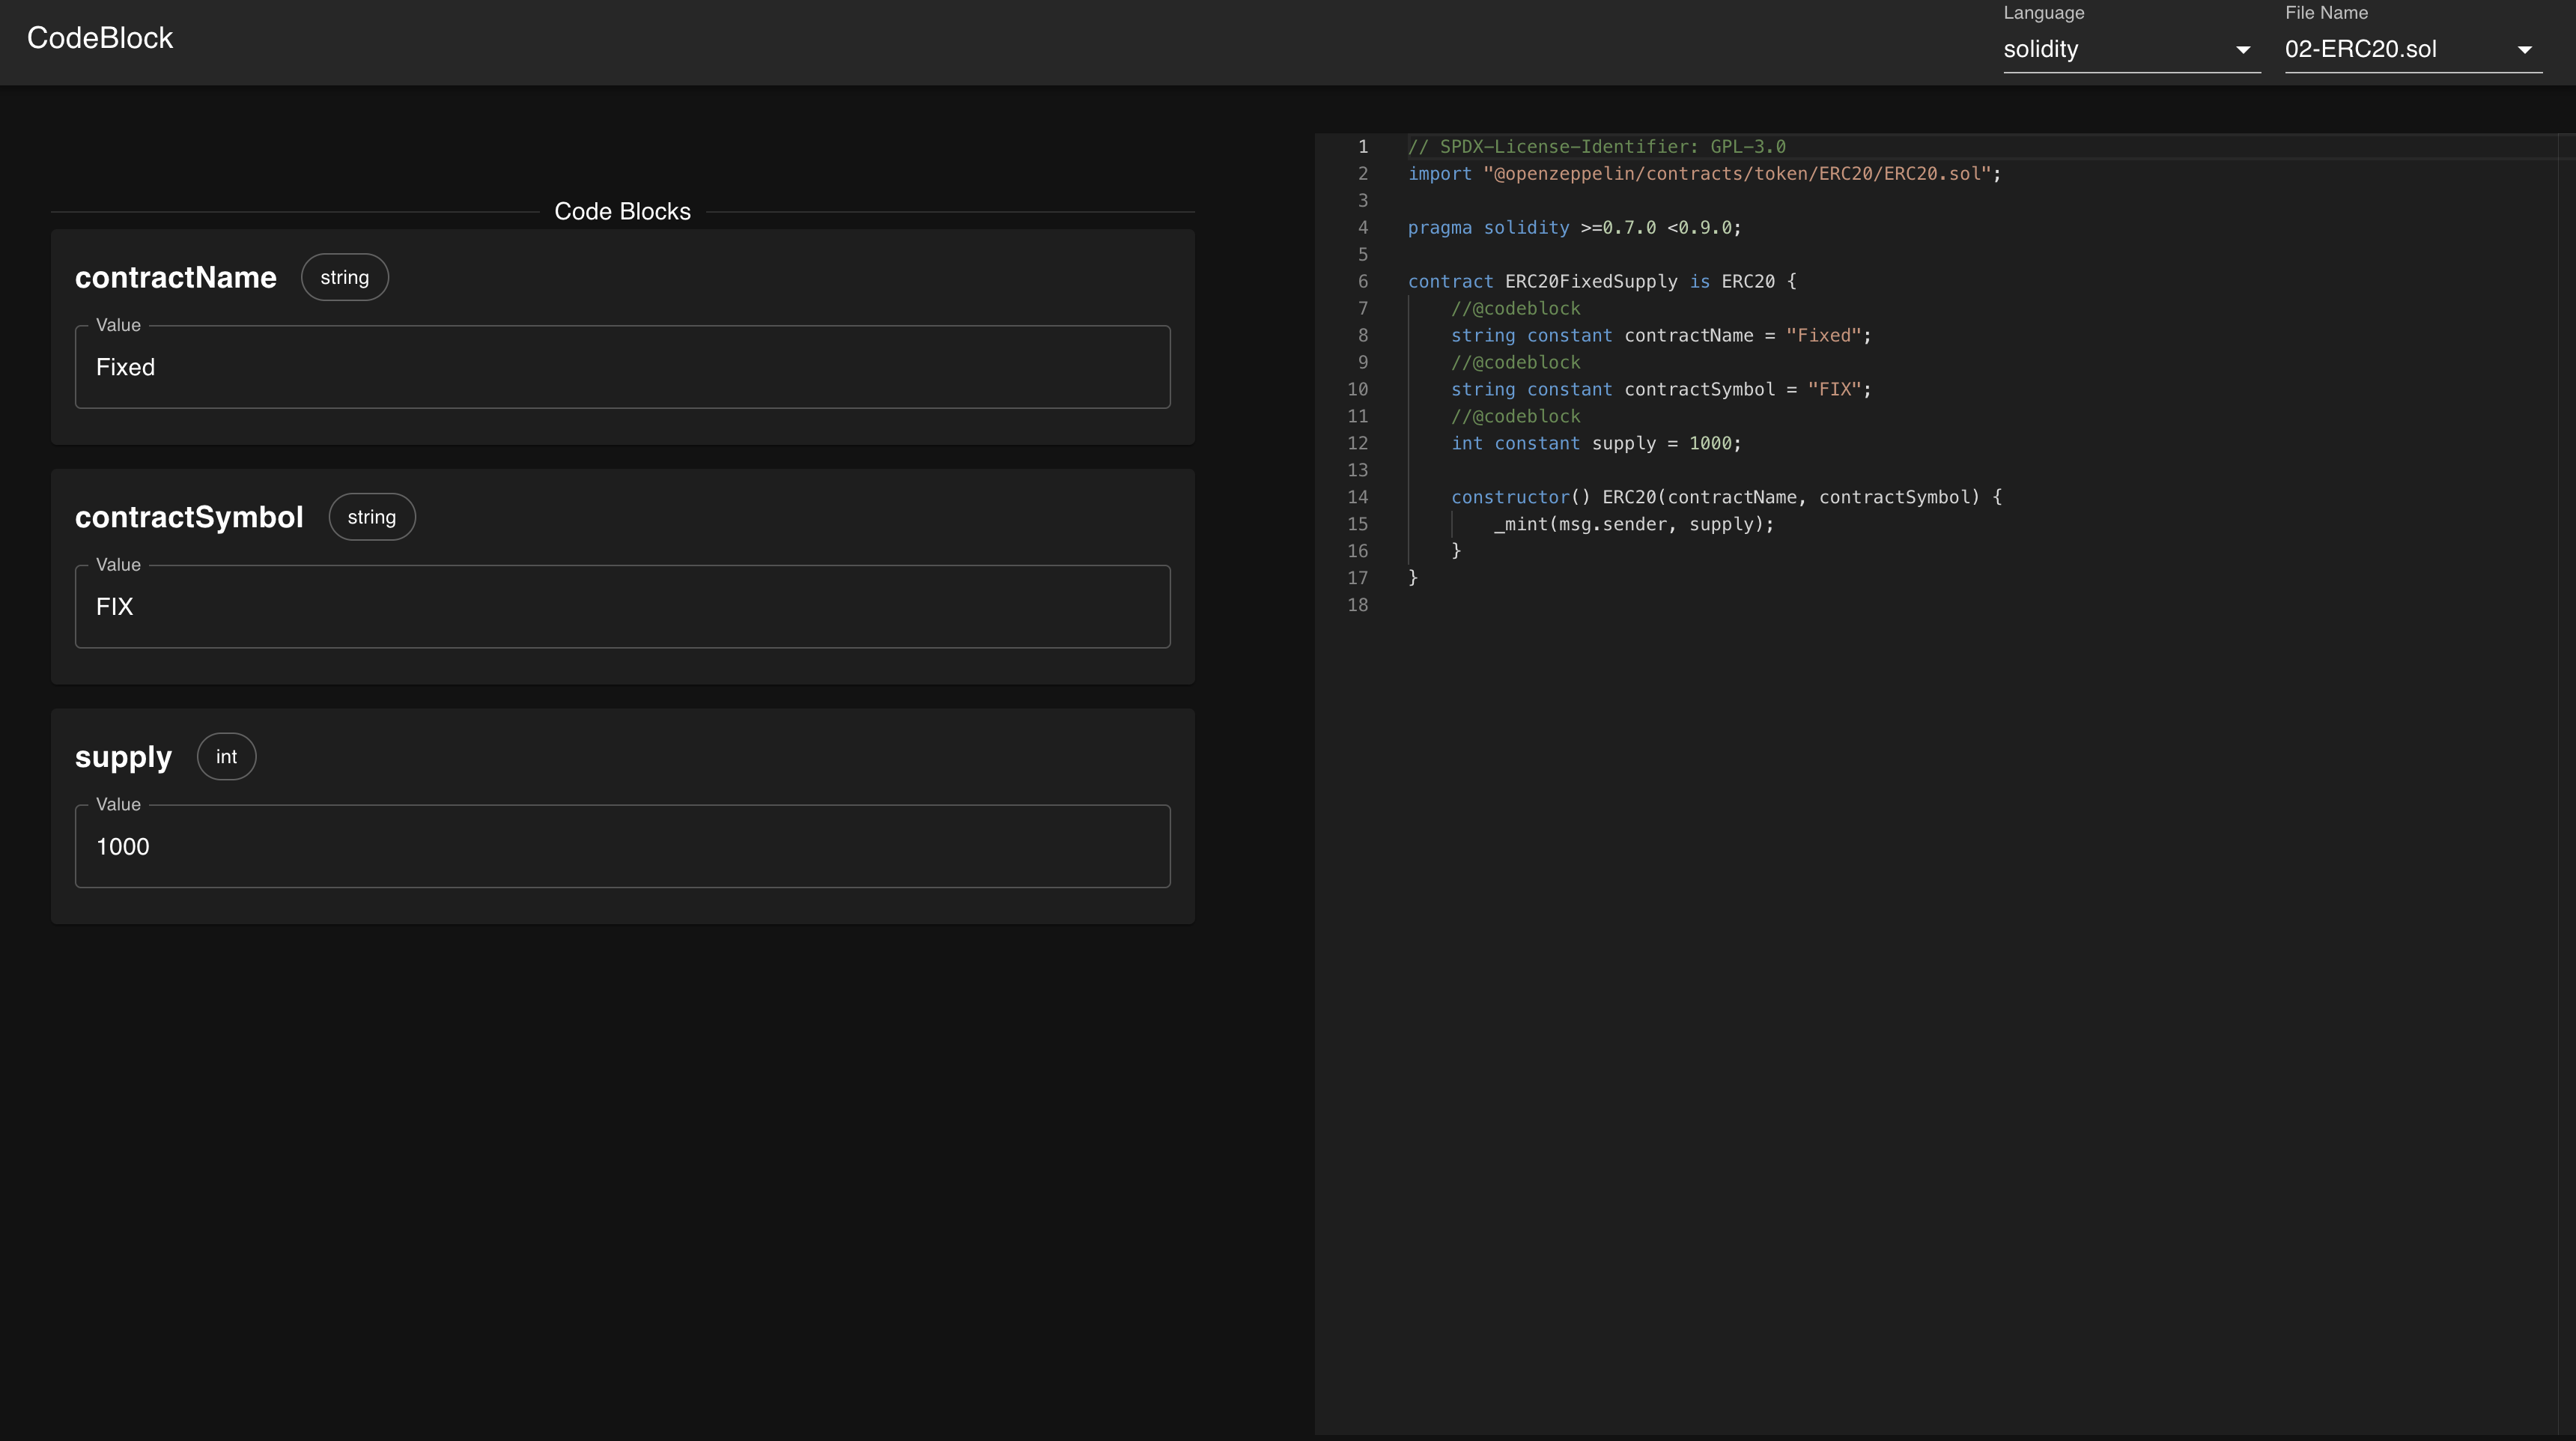Click the constructor keyword on line 14

click(x=1510, y=498)
